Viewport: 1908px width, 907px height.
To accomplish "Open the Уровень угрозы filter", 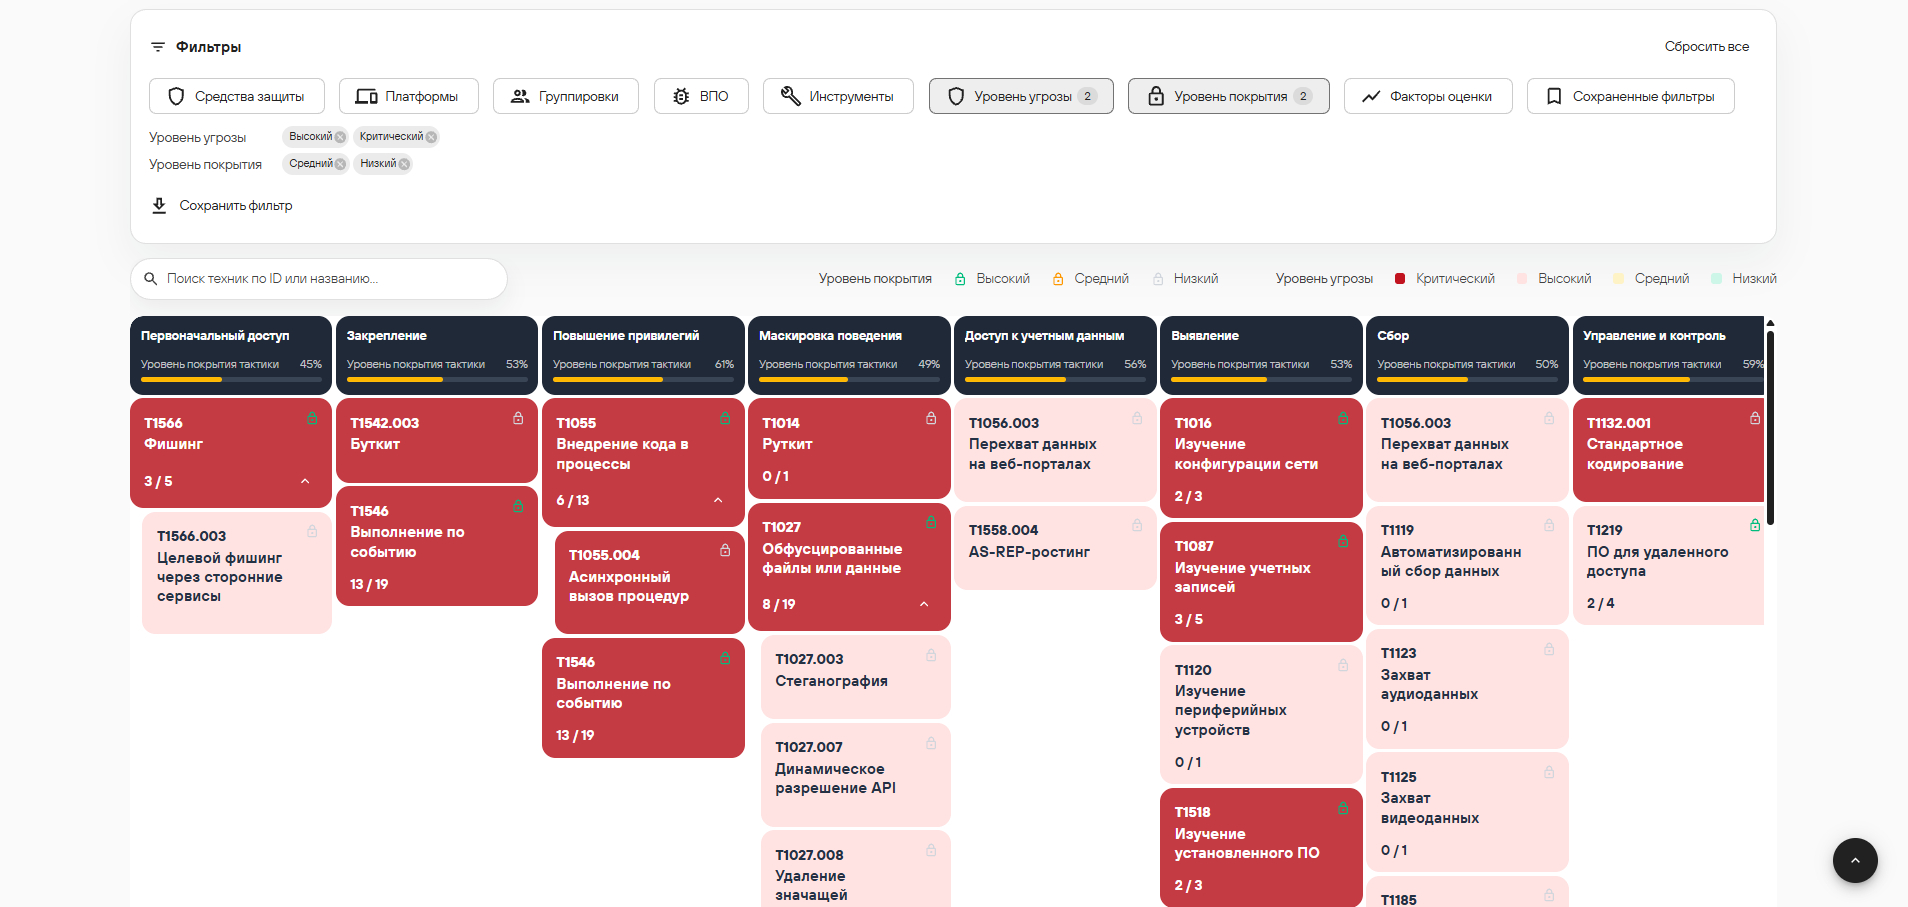I will pos(1021,96).
